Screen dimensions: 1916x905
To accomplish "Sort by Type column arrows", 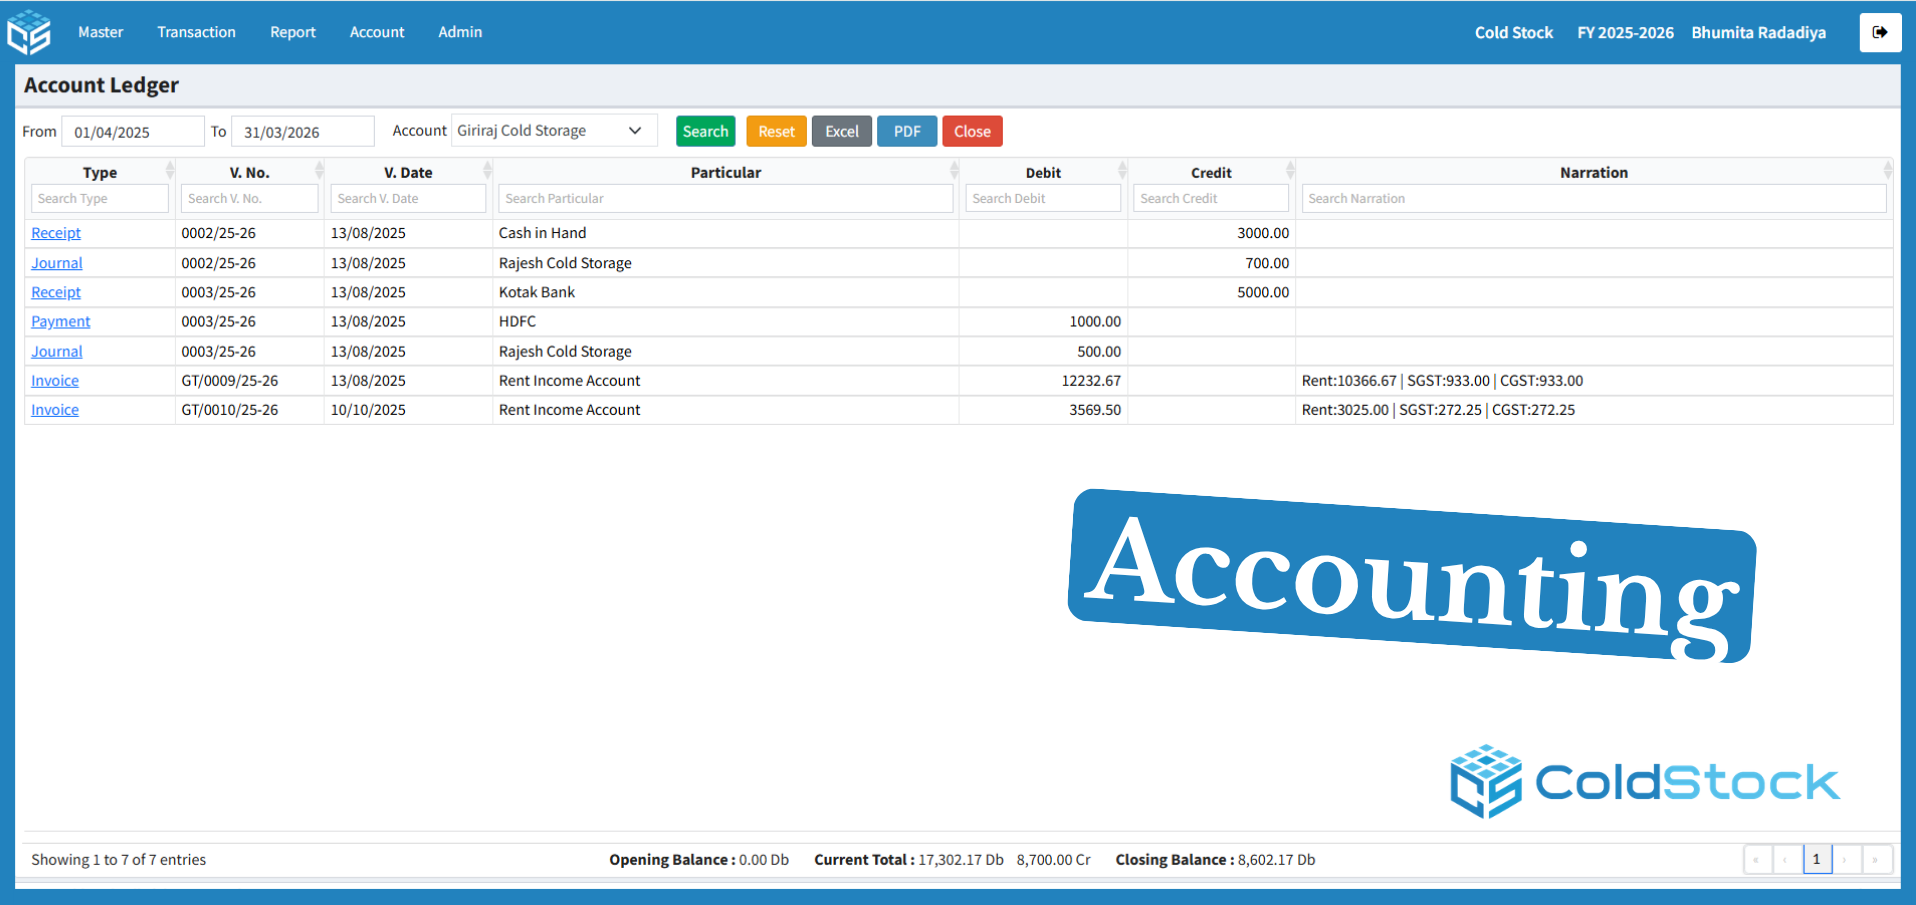I will click(x=170, y=170).
